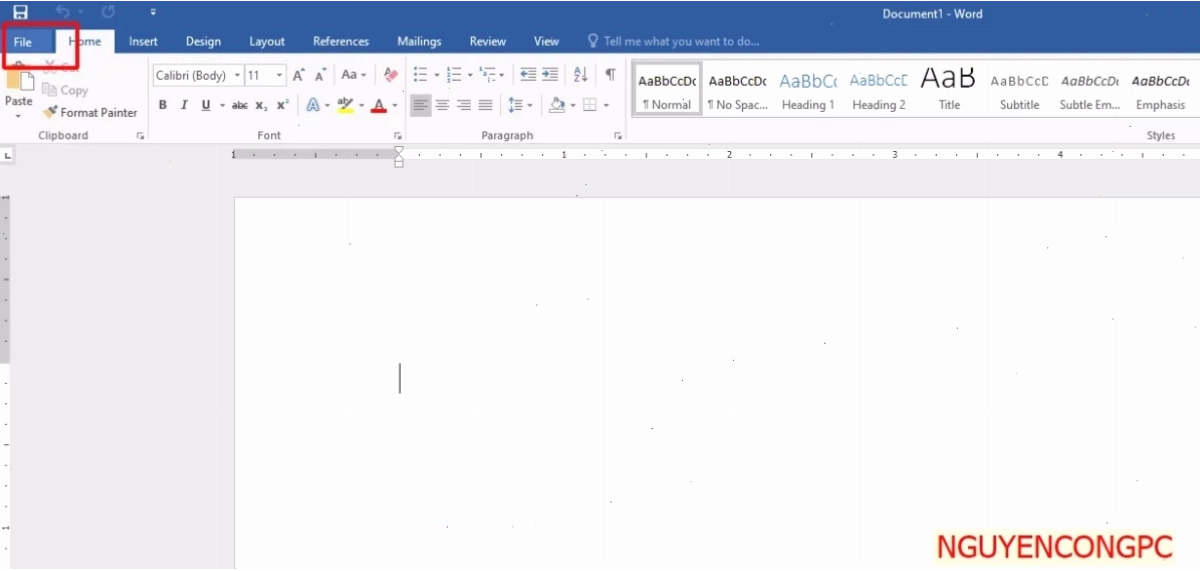Switch to the Review tab

click(488, 42)
